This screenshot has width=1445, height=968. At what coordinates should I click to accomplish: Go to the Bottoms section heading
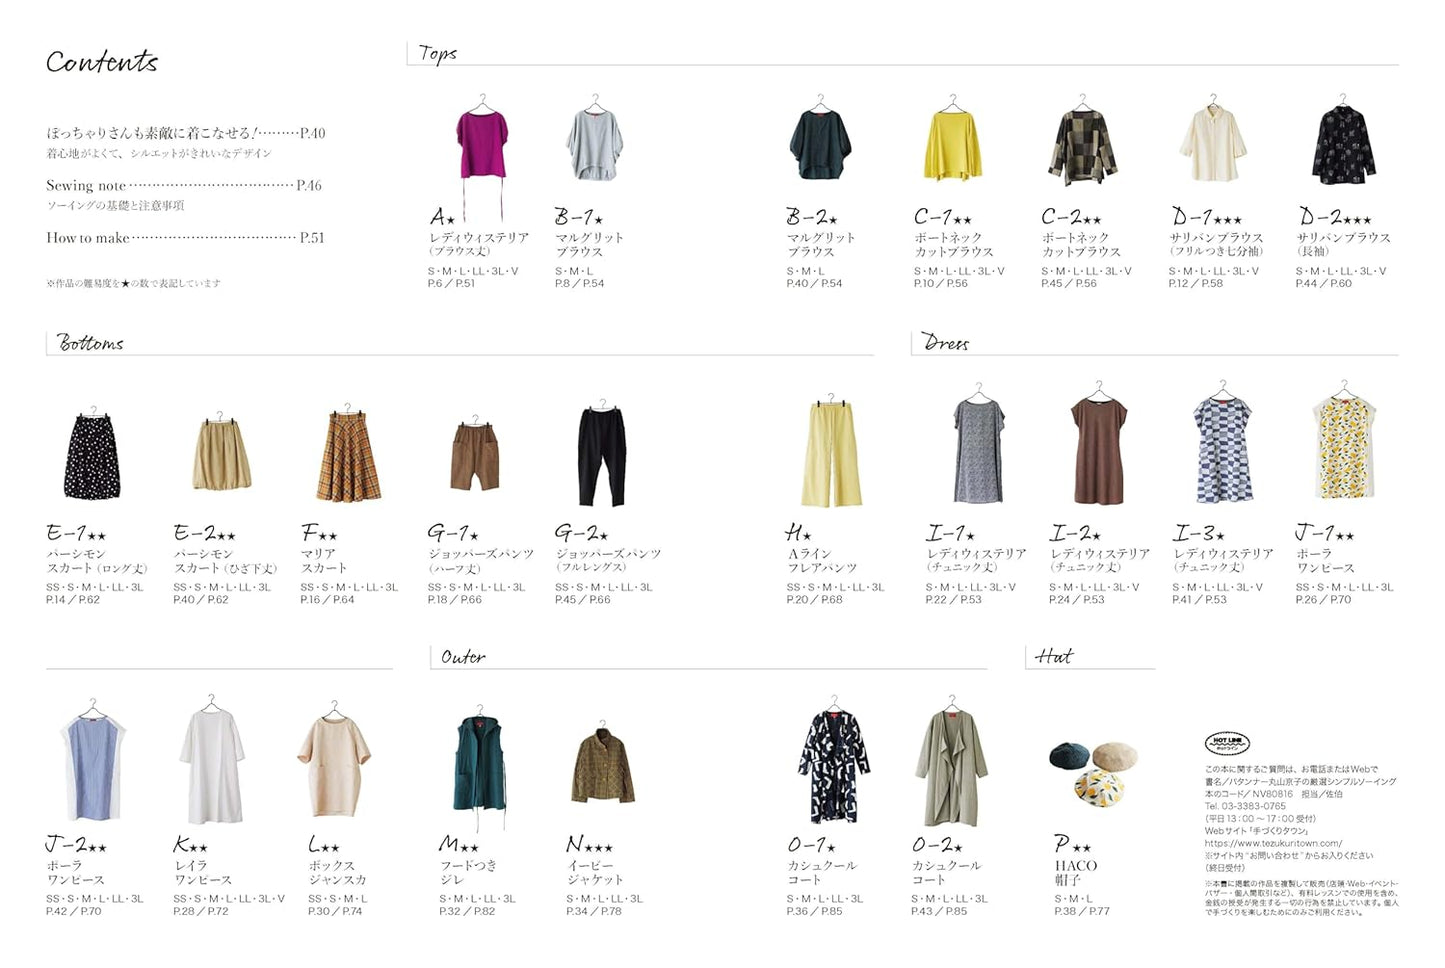click(90, 343)
